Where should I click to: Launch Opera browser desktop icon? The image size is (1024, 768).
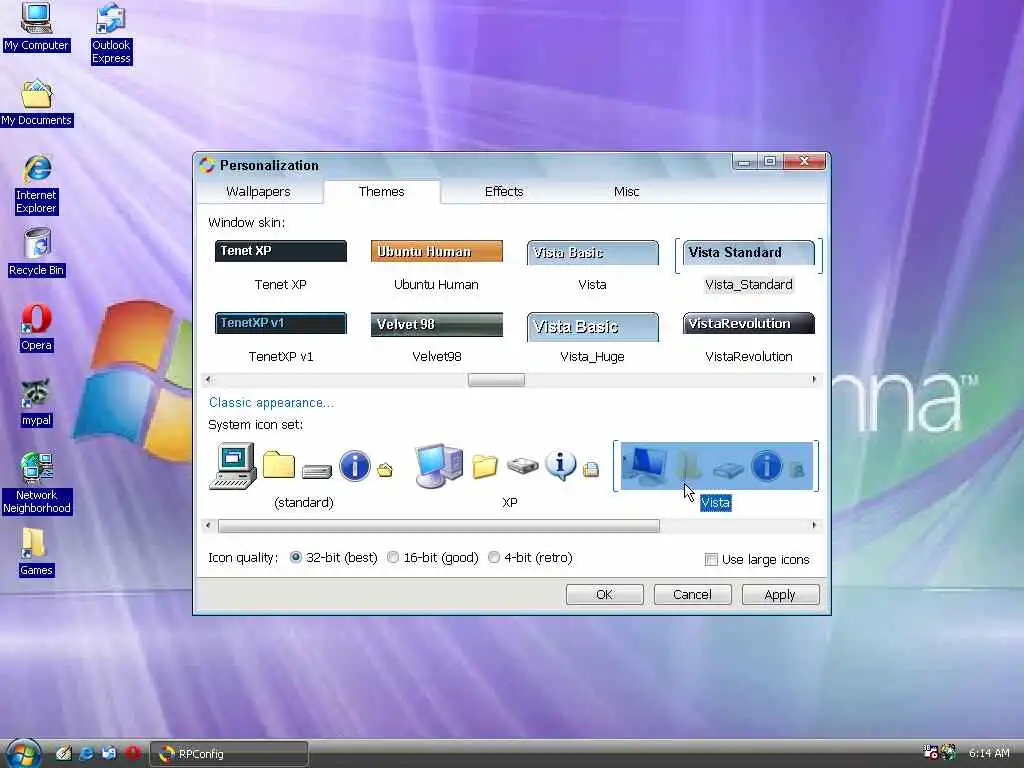coord(37,328)
